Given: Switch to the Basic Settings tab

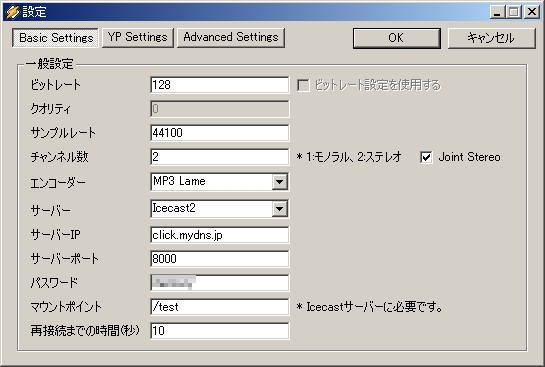Looking at the screenshot, I should click(56, 38).
